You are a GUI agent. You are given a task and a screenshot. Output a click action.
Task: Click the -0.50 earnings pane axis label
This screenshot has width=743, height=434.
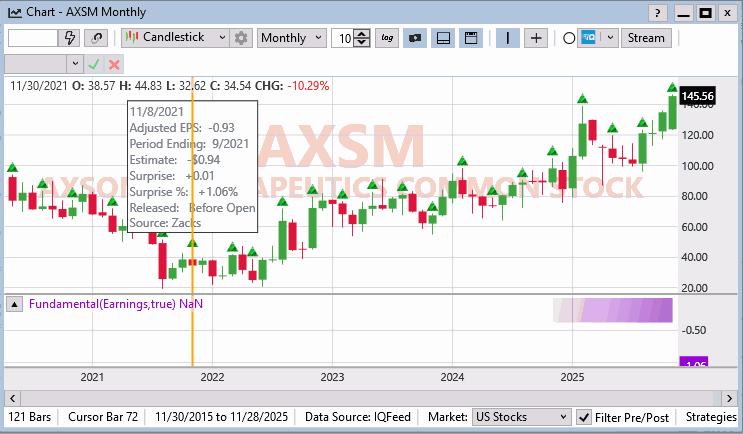point(694,330)
